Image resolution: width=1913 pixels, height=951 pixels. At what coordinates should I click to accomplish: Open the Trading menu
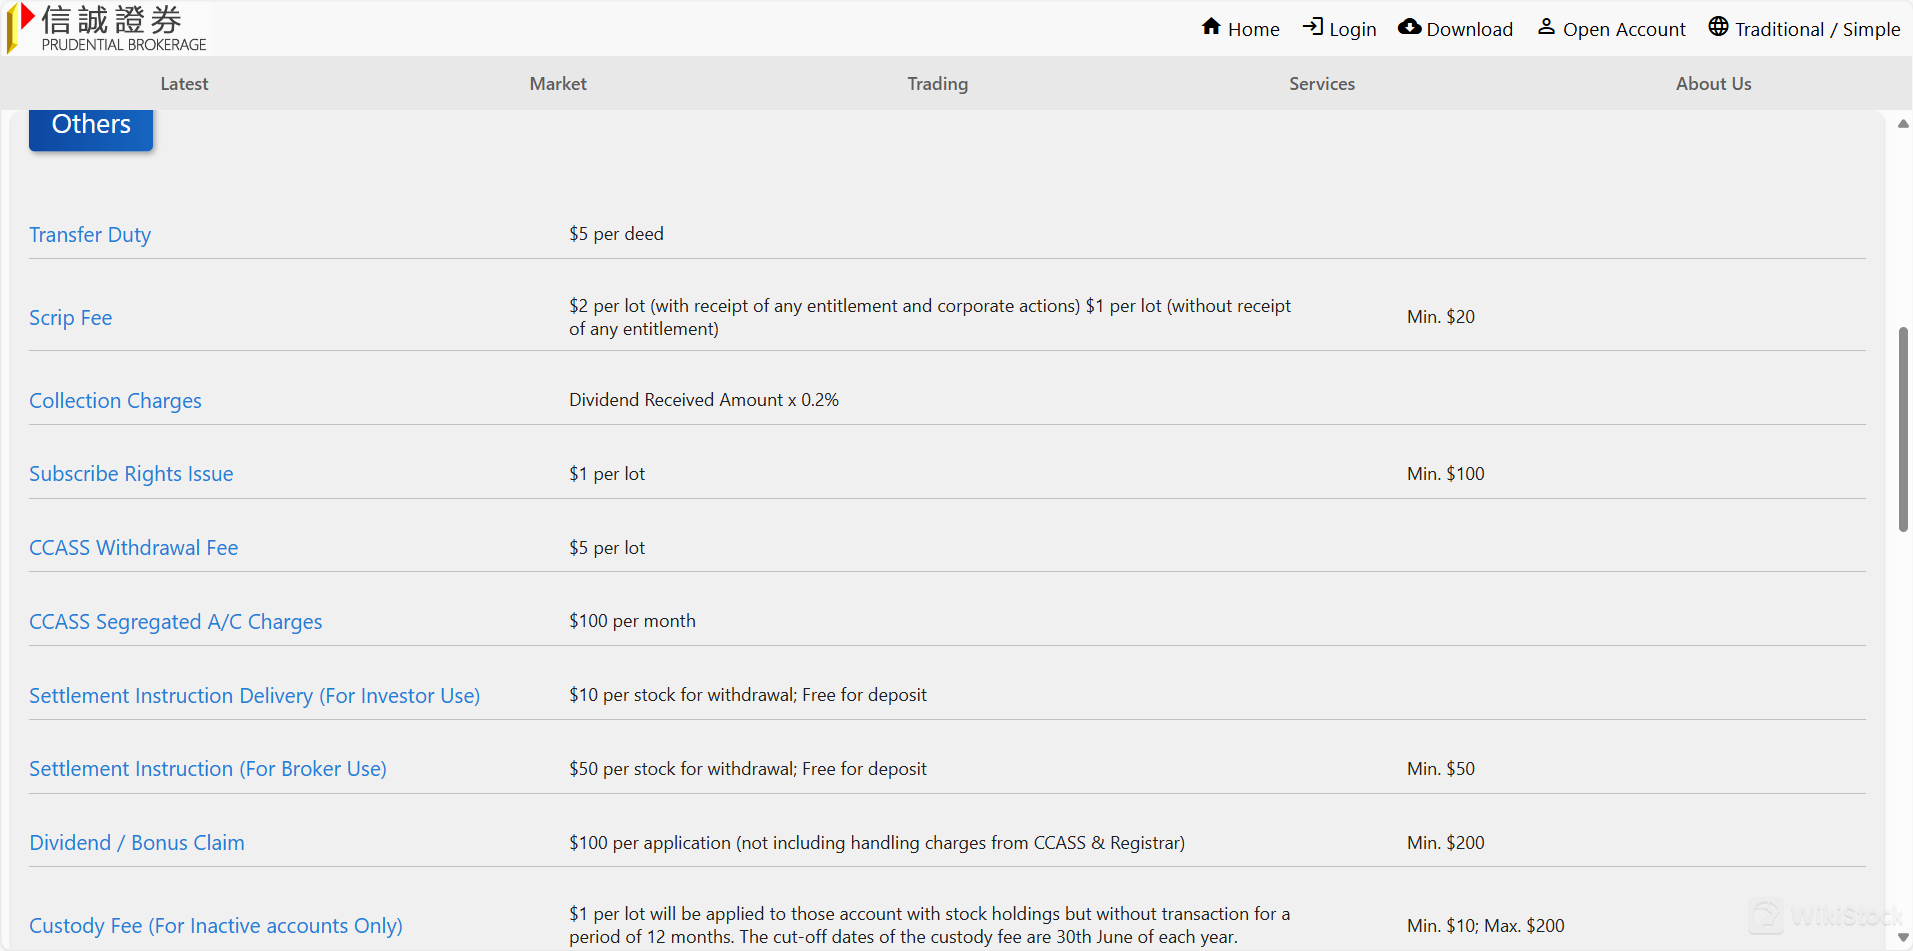pyautogui.click(x=937, y=84)
